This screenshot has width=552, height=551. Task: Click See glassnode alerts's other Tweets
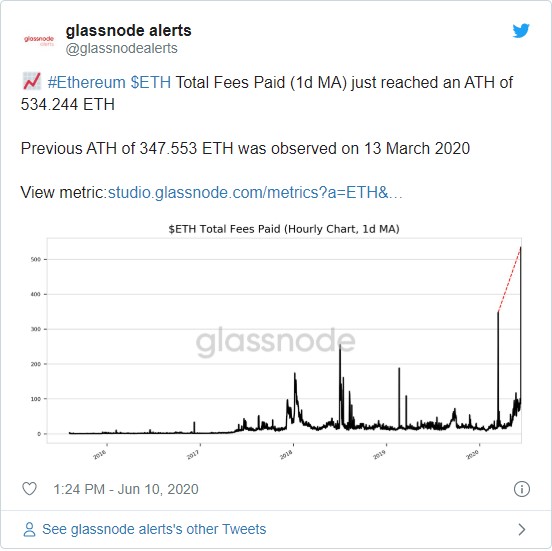[x=154, y=530]
